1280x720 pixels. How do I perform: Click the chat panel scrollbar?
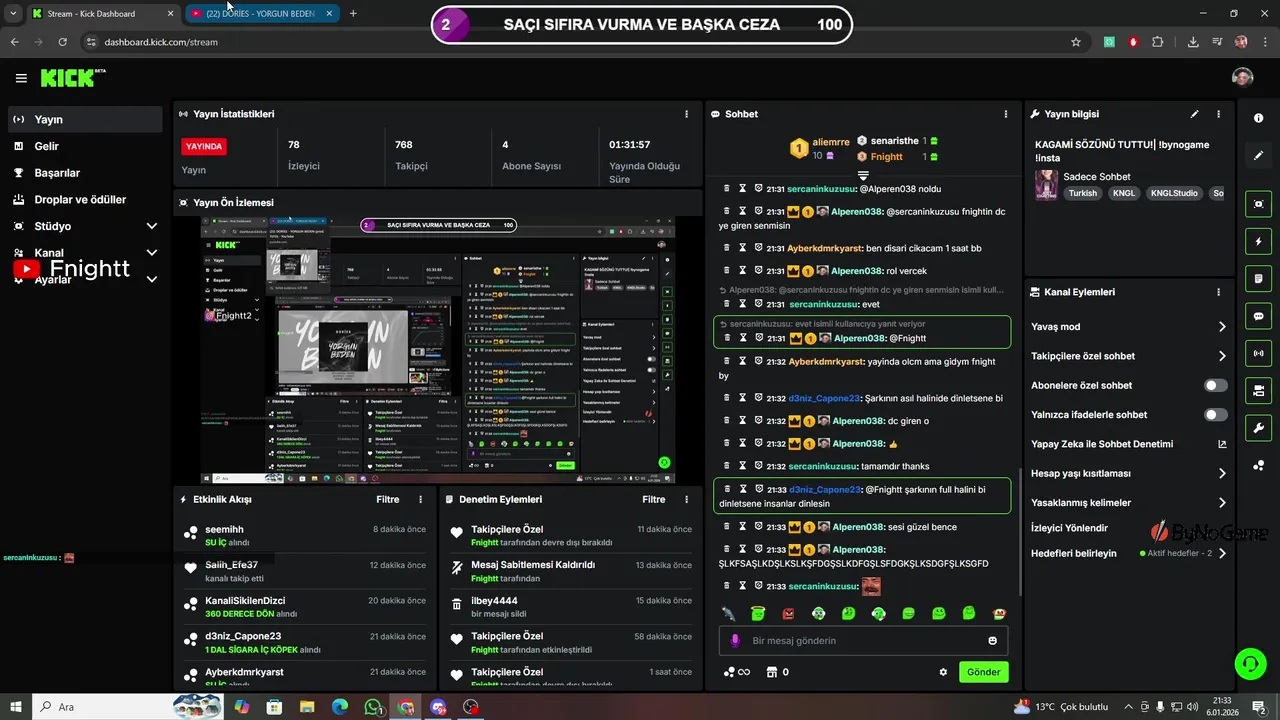pos(1019,530)
